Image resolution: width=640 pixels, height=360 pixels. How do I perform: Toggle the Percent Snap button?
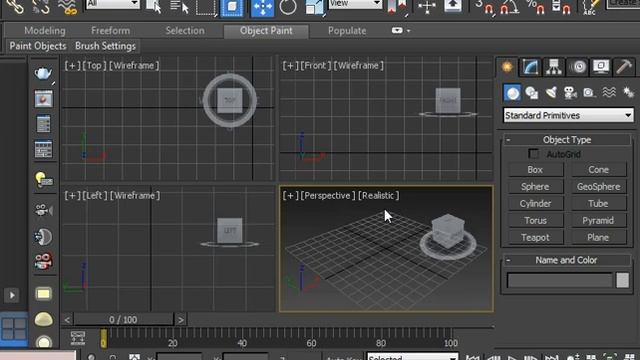[536, 7]
